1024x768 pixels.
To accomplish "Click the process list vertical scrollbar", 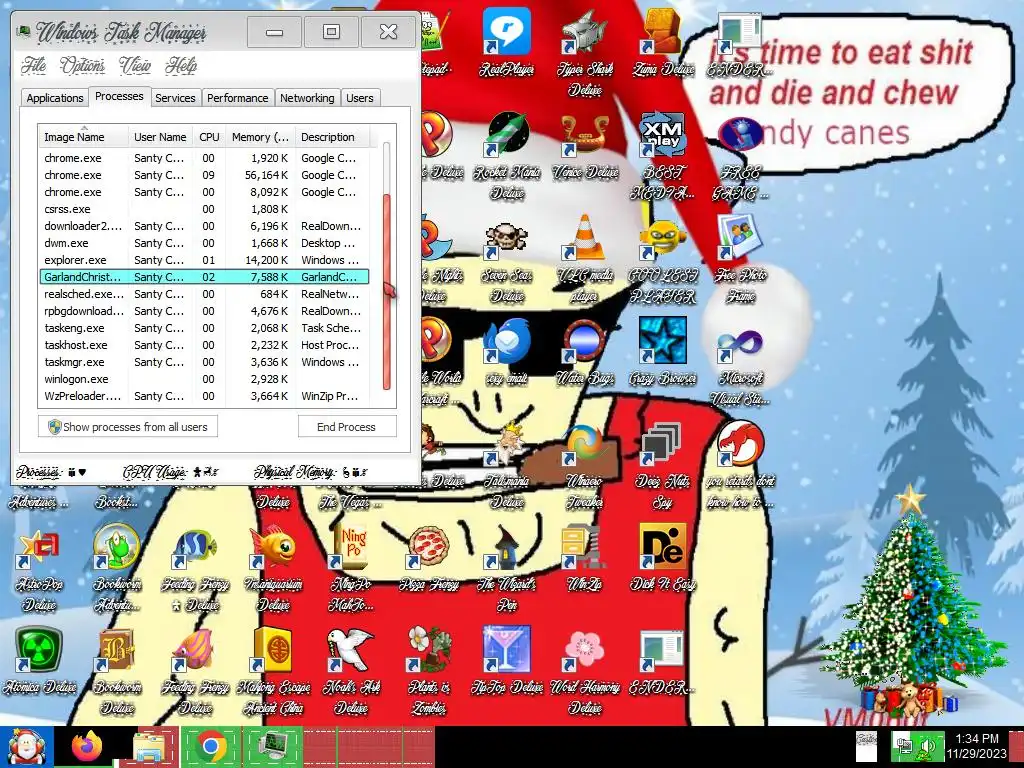I will pos(387,291).
